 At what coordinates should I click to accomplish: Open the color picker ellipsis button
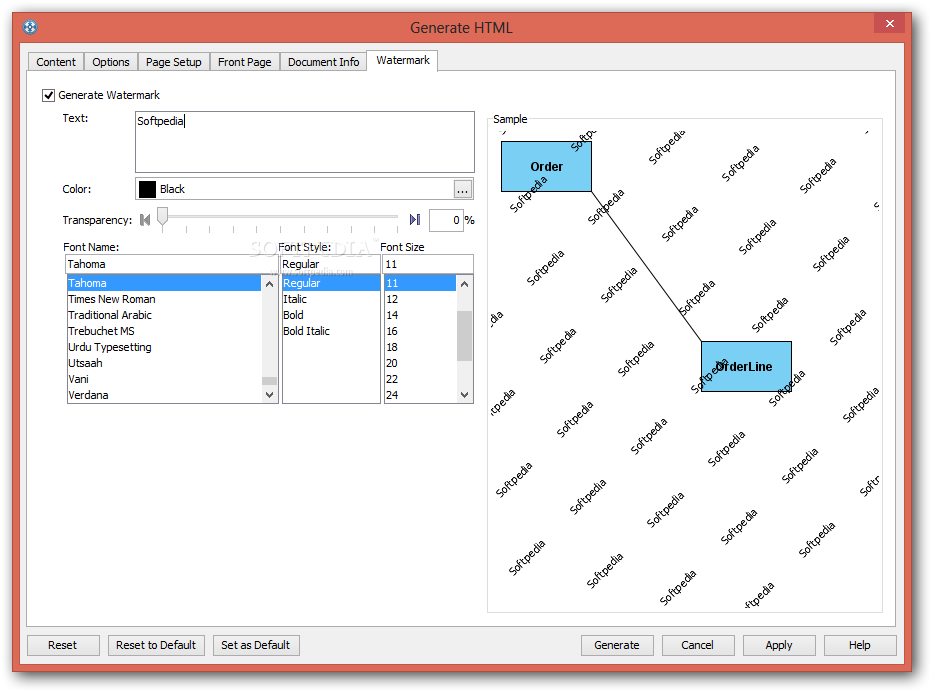click(x=462, y=190)
